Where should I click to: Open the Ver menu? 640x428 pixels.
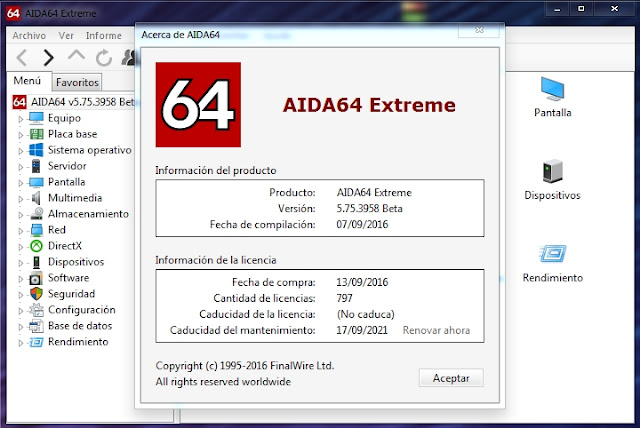(66, 36)
